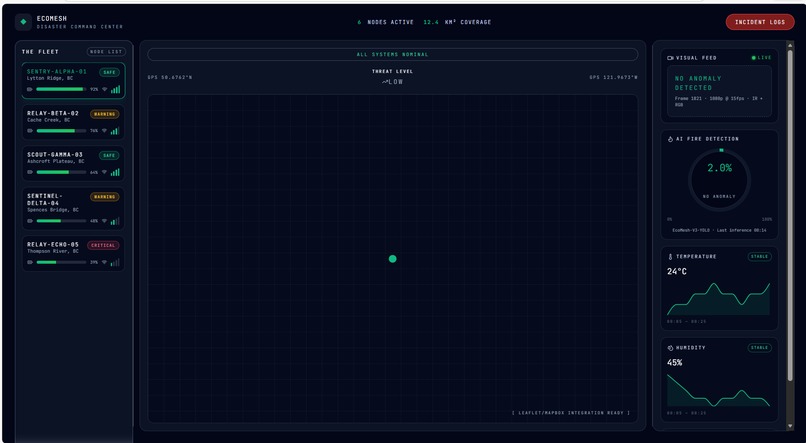
Task: Click battery icon of RELAY-BETA-02
Action: click(30, 131)
